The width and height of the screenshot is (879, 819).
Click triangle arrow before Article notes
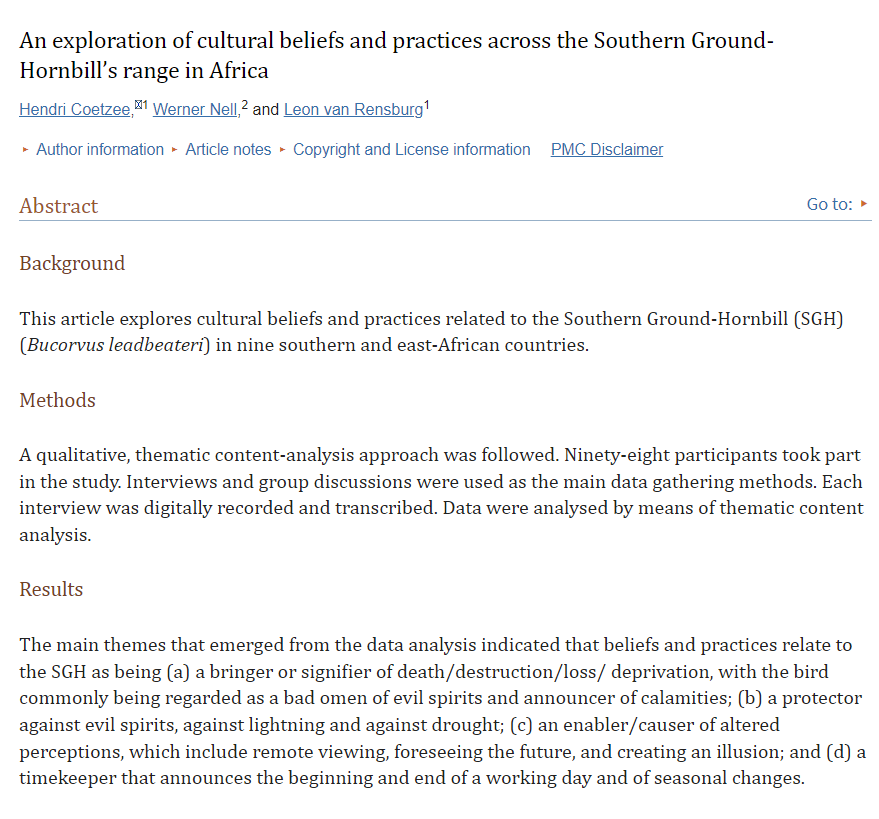click(174, 150)
